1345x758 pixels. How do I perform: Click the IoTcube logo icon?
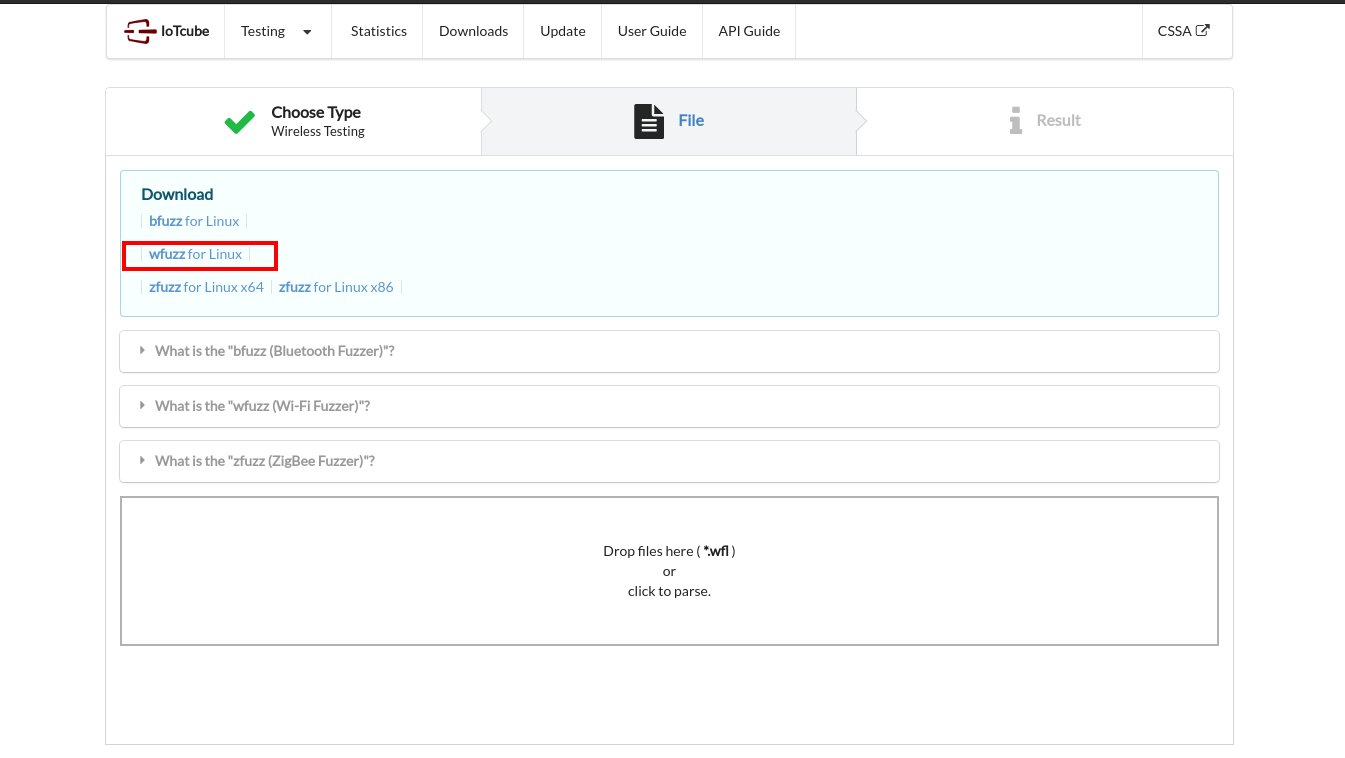point(140,32)
